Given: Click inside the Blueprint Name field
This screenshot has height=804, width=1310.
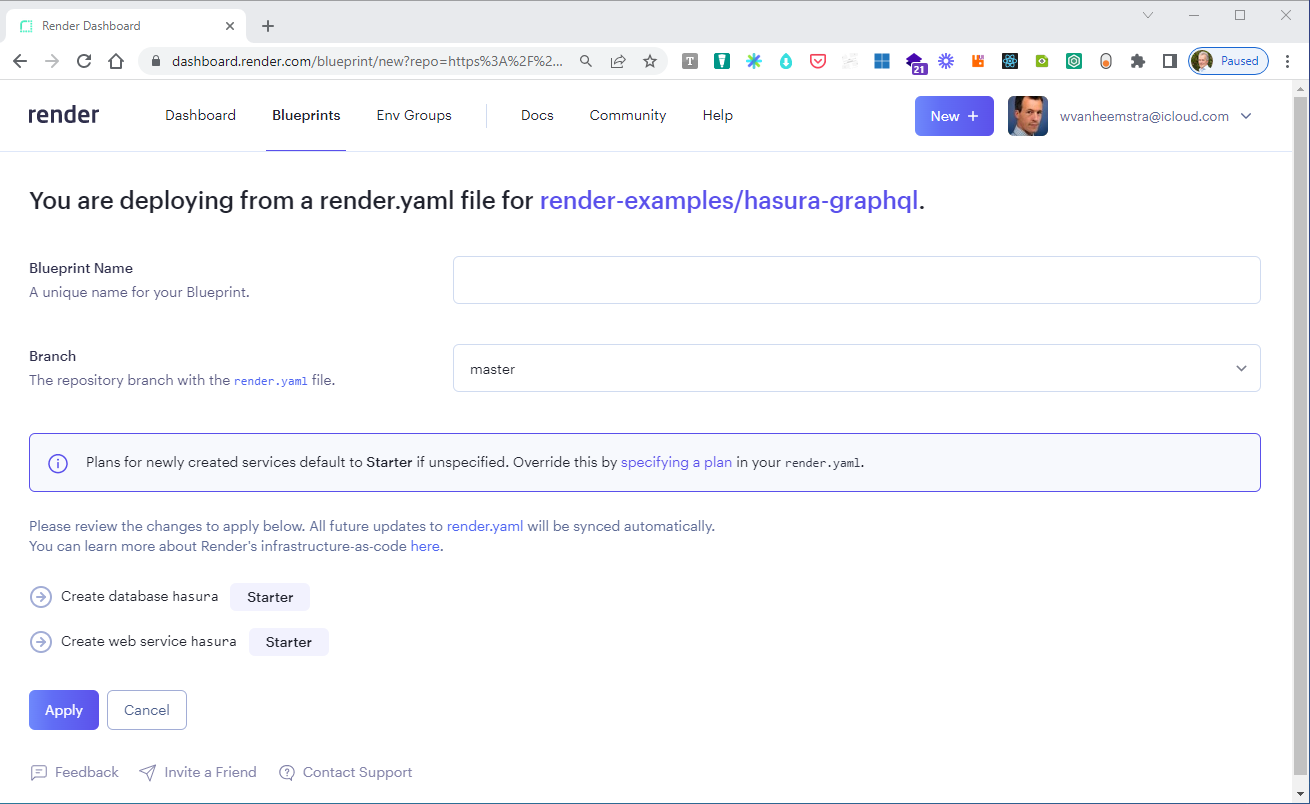Looking at the screenshot, I should tap(856, 280).
